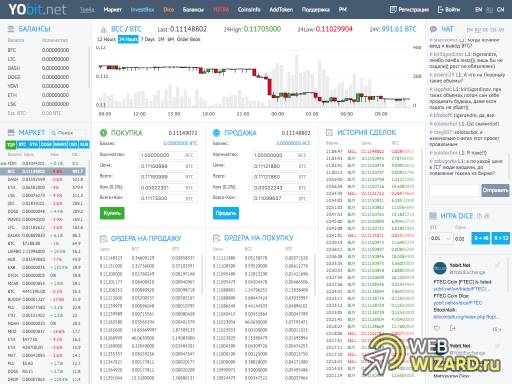The width and height of the screenshot is (512, 384).
Task: Click the Yobit.Net Twitter avatar
Action: 440,269
